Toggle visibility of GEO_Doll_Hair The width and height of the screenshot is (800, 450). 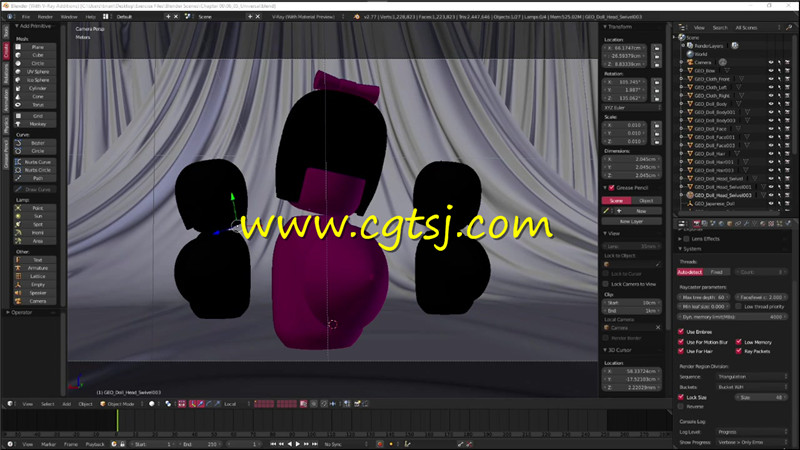click(771, 154)
